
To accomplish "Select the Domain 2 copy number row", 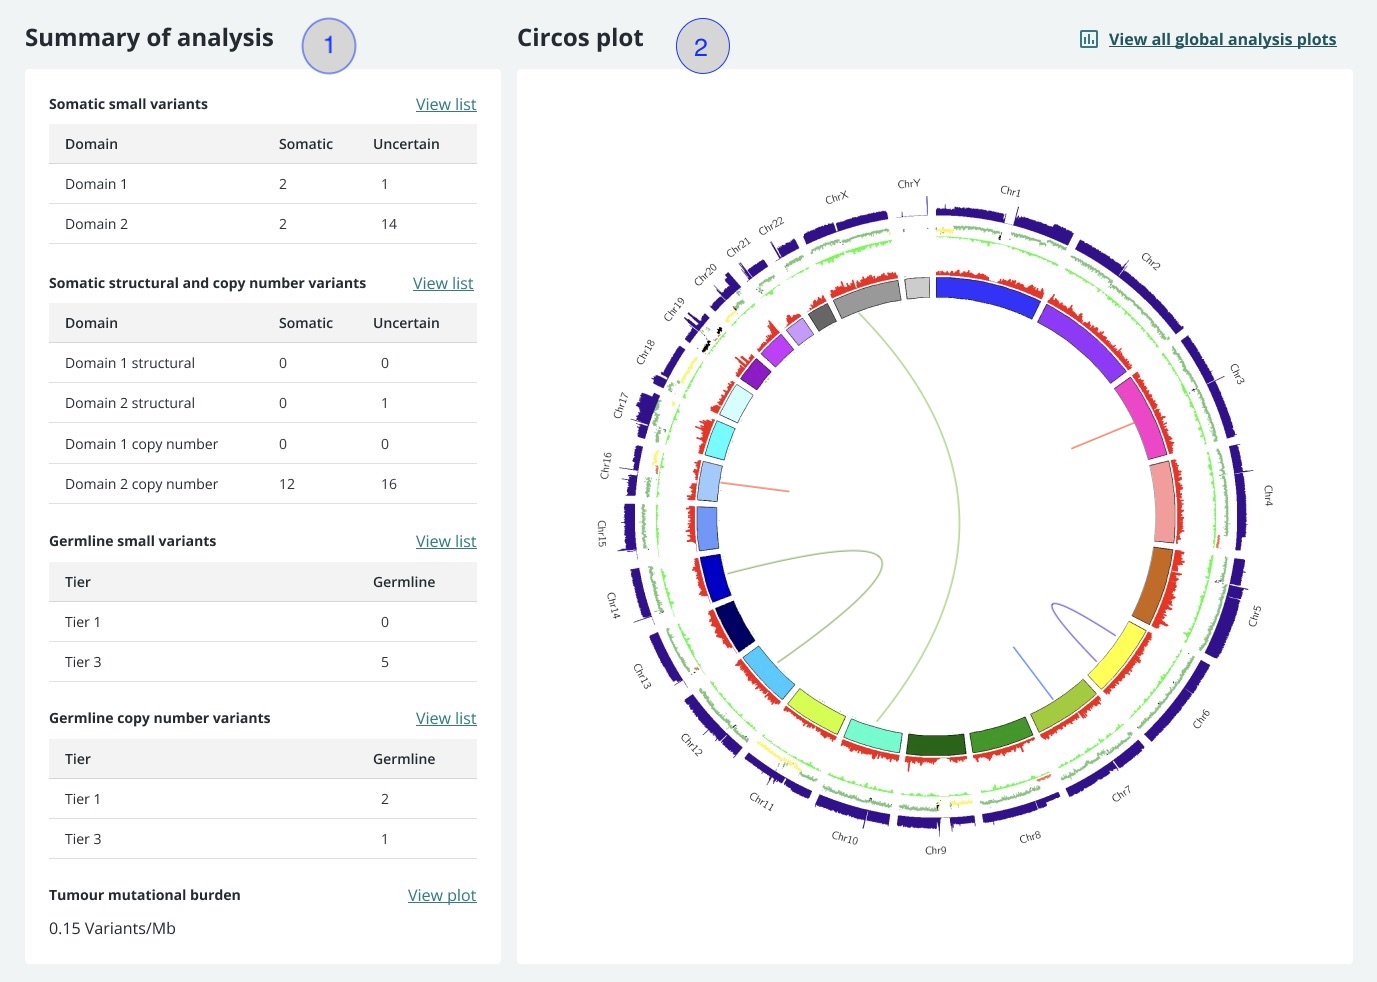I will point(262,484).
